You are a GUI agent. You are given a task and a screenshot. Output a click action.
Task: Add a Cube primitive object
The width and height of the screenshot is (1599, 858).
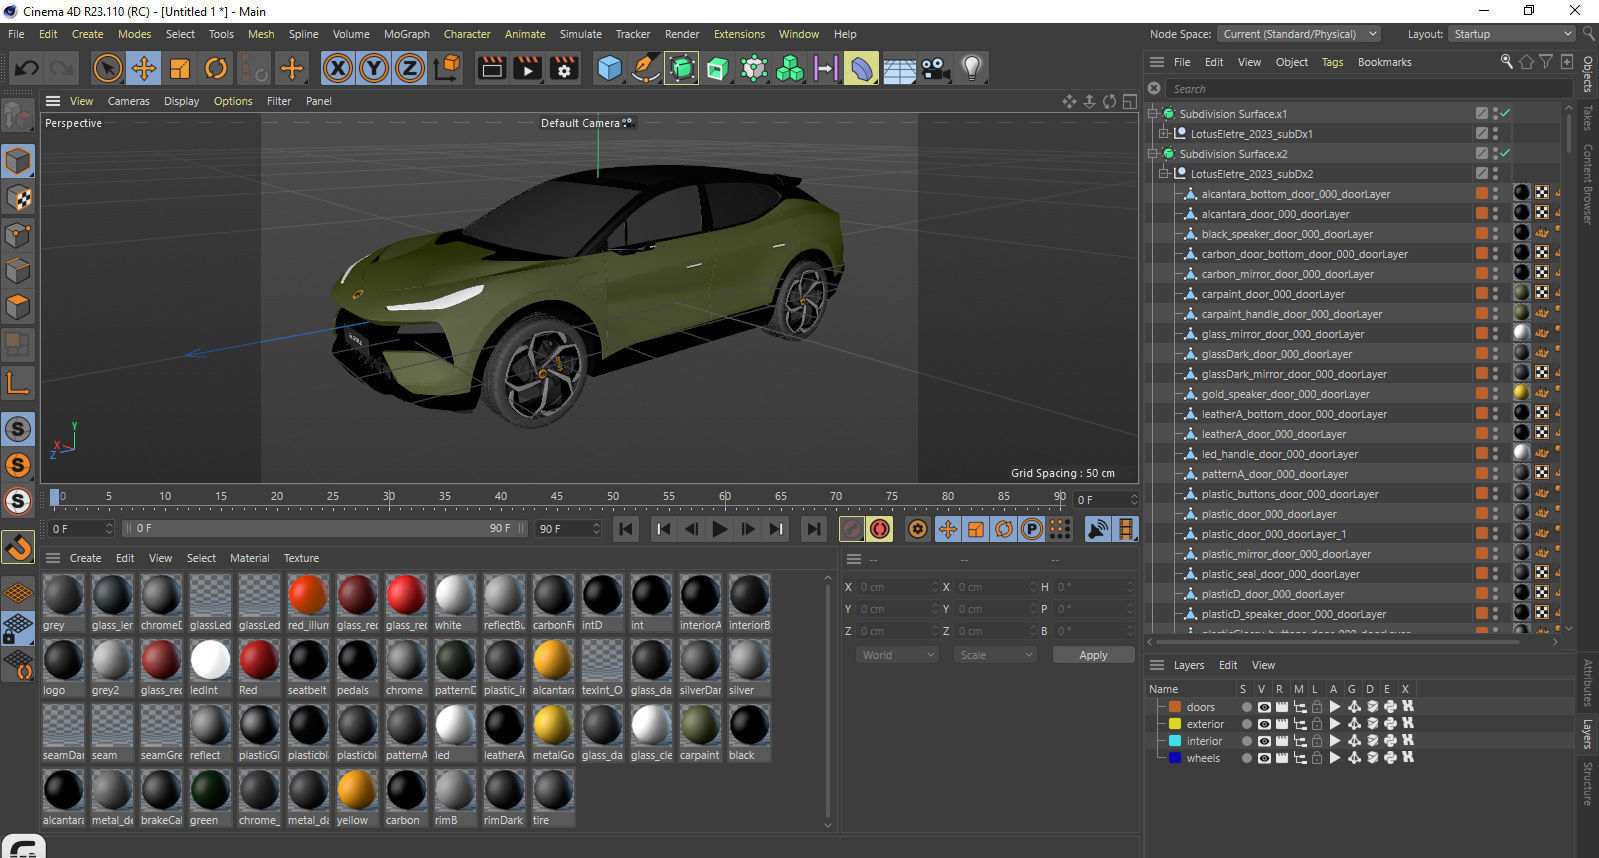point(609,68)
